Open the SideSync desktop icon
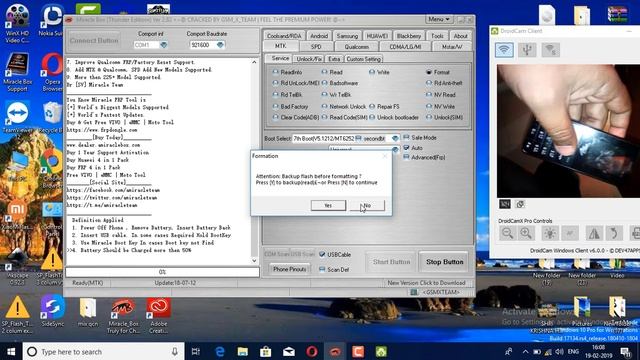The height and width of the screenshot is (360, 640). pos(53,310)
